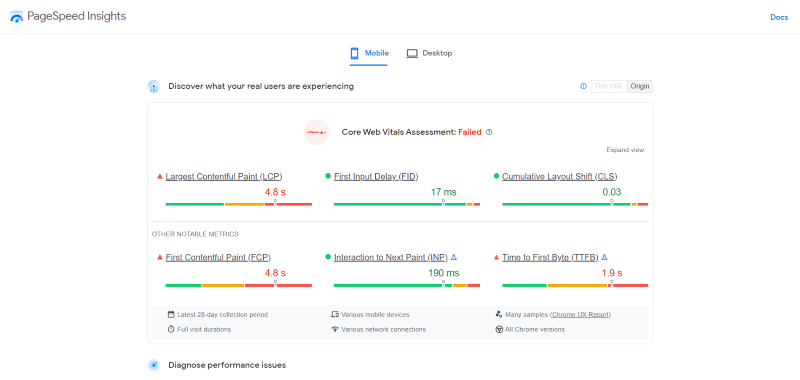Viewport: 800px width, 380px height.
Task: Open the Docs link in header
Action: coord(779,17)
